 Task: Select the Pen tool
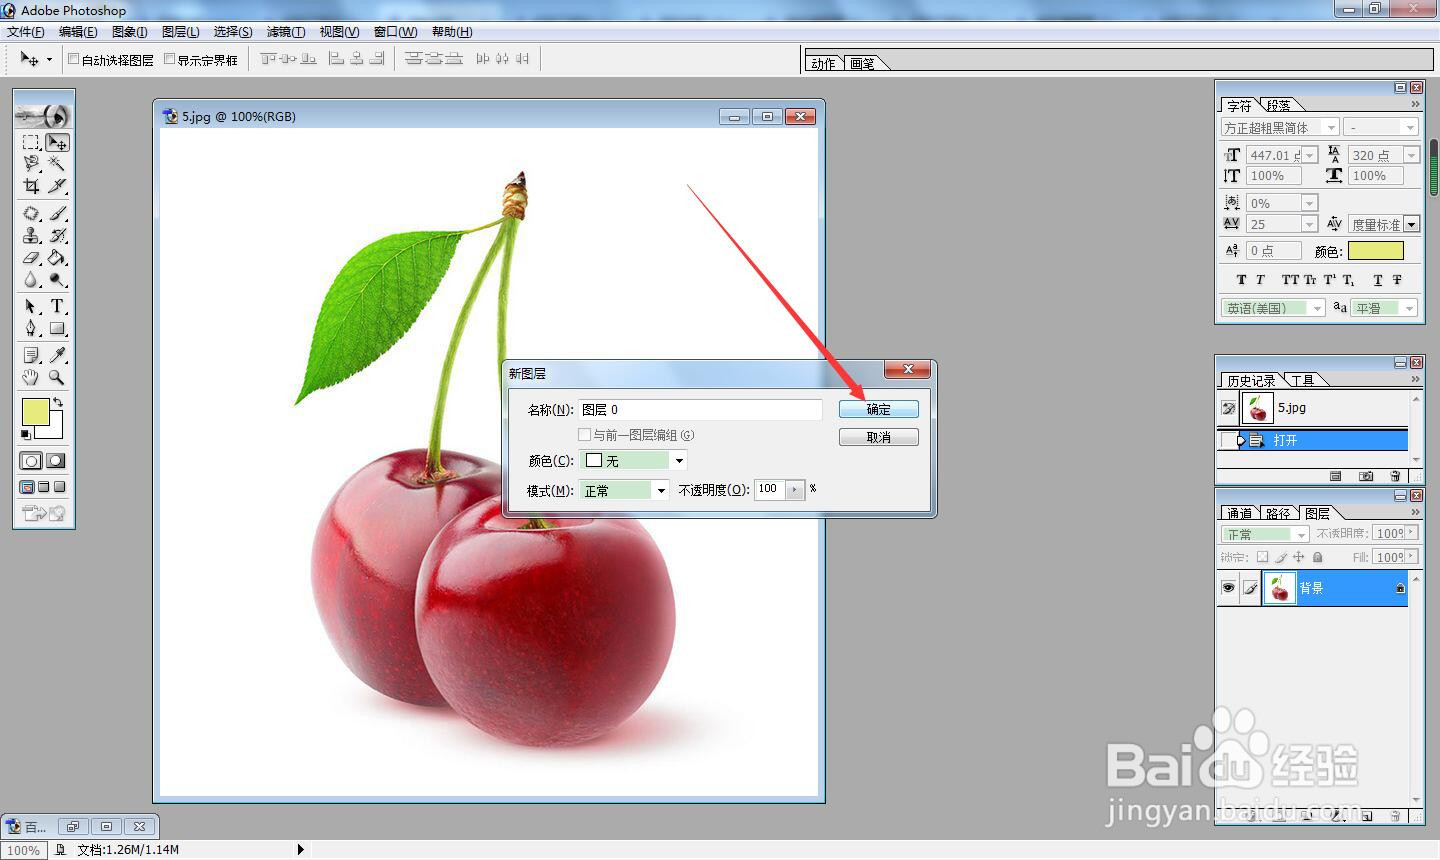point(31,328)
